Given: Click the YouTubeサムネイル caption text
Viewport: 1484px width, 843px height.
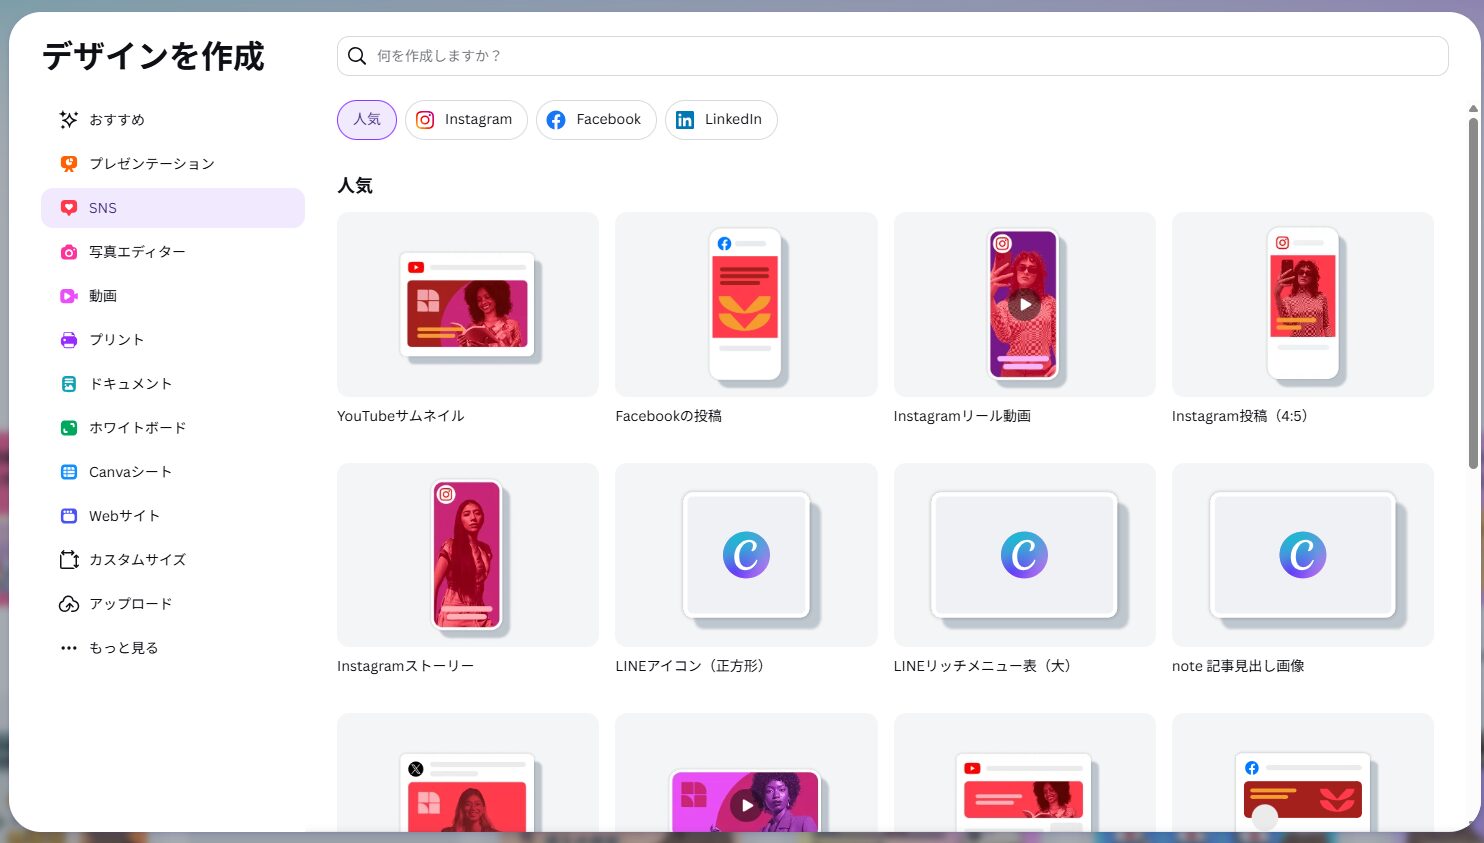Looking at the screenshot, I should [401, 416].
